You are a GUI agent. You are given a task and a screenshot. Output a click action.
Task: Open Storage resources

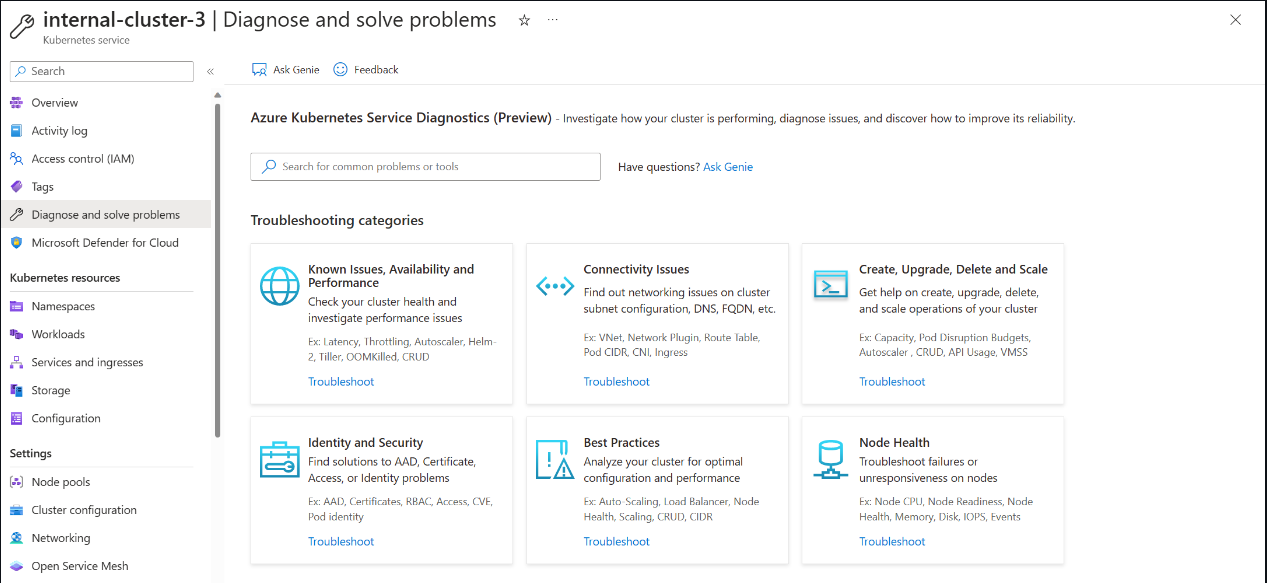(51, 391)
